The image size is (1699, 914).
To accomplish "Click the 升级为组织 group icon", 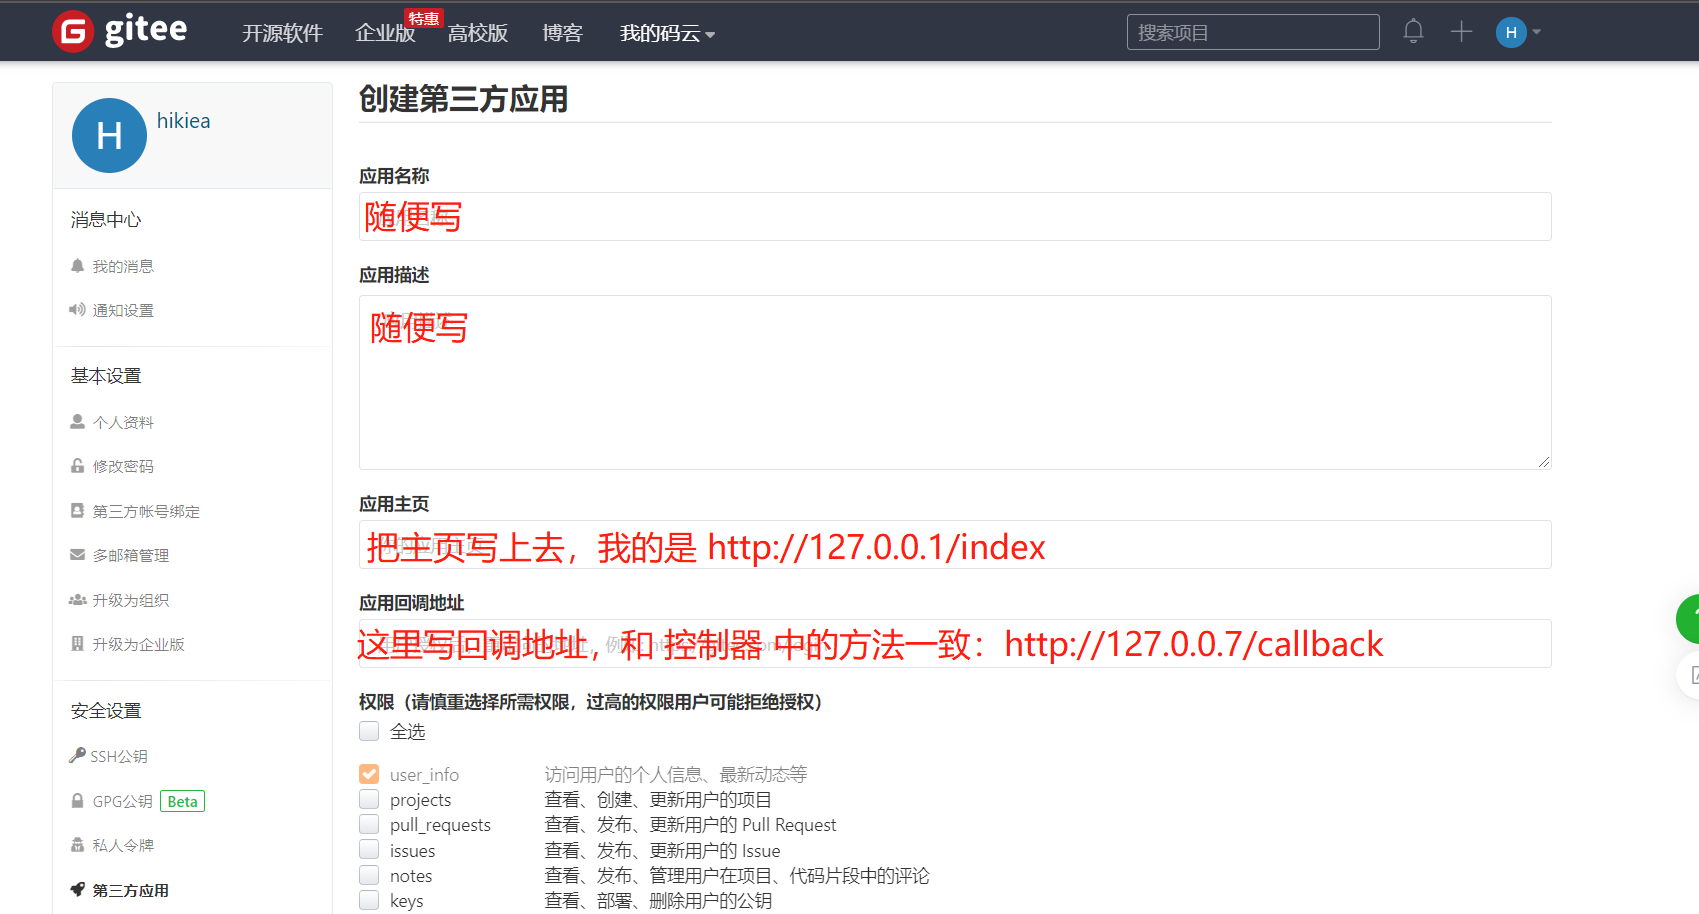I will click(77, 599).
